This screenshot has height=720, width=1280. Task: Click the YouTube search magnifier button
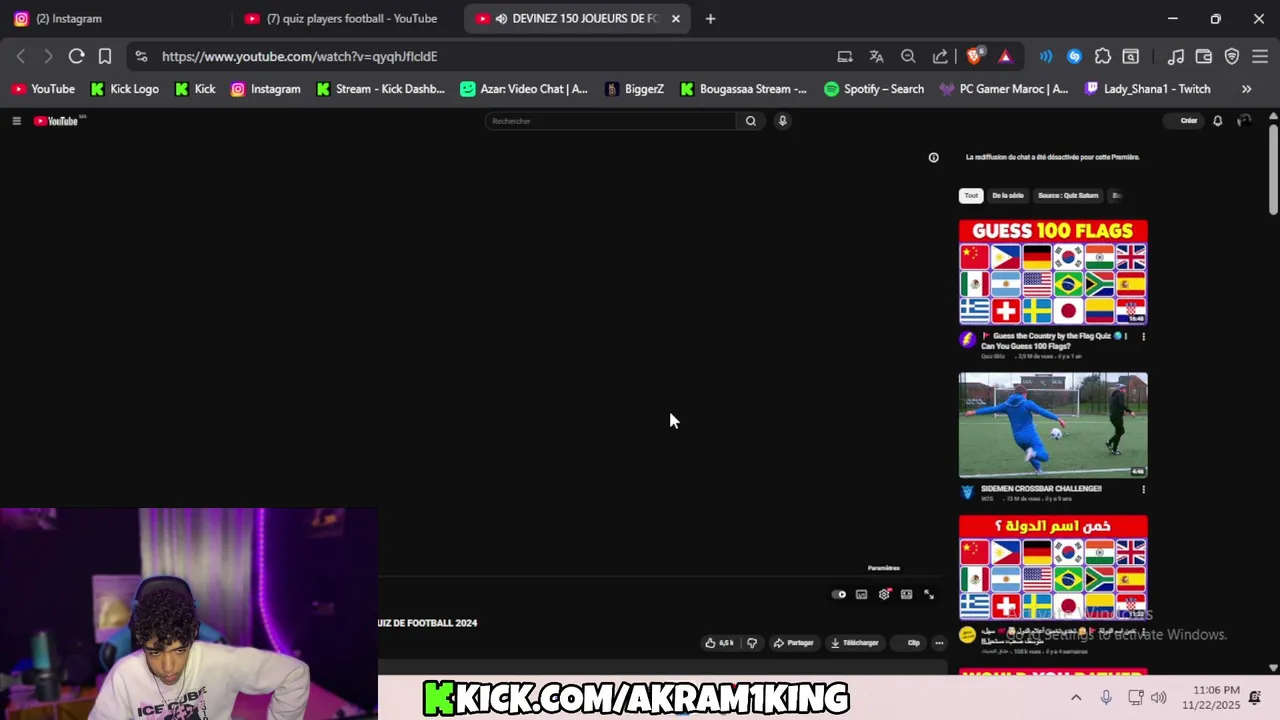click(x=751, y=121)
